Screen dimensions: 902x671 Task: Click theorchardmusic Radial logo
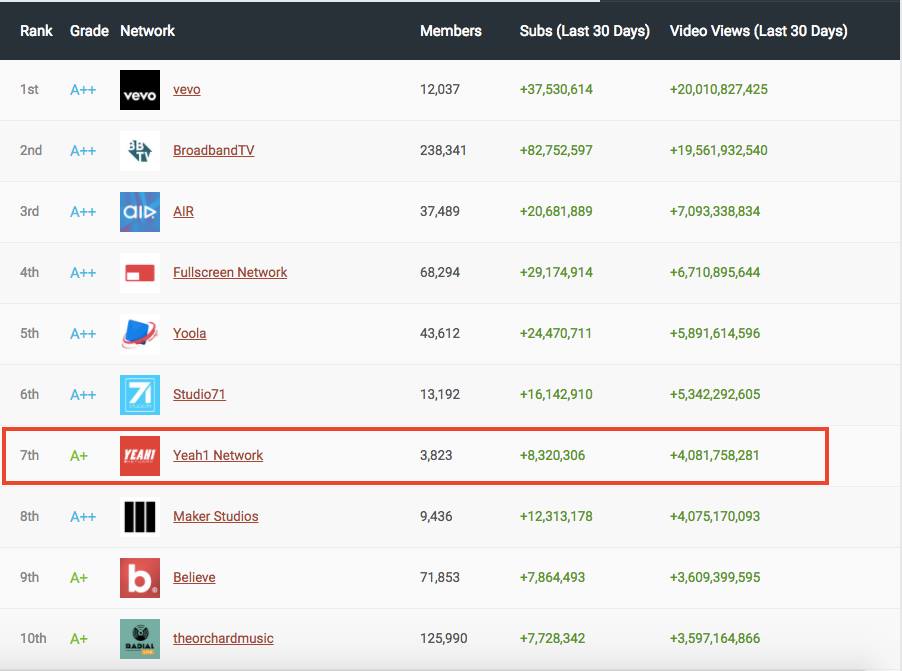coord(139,639)
